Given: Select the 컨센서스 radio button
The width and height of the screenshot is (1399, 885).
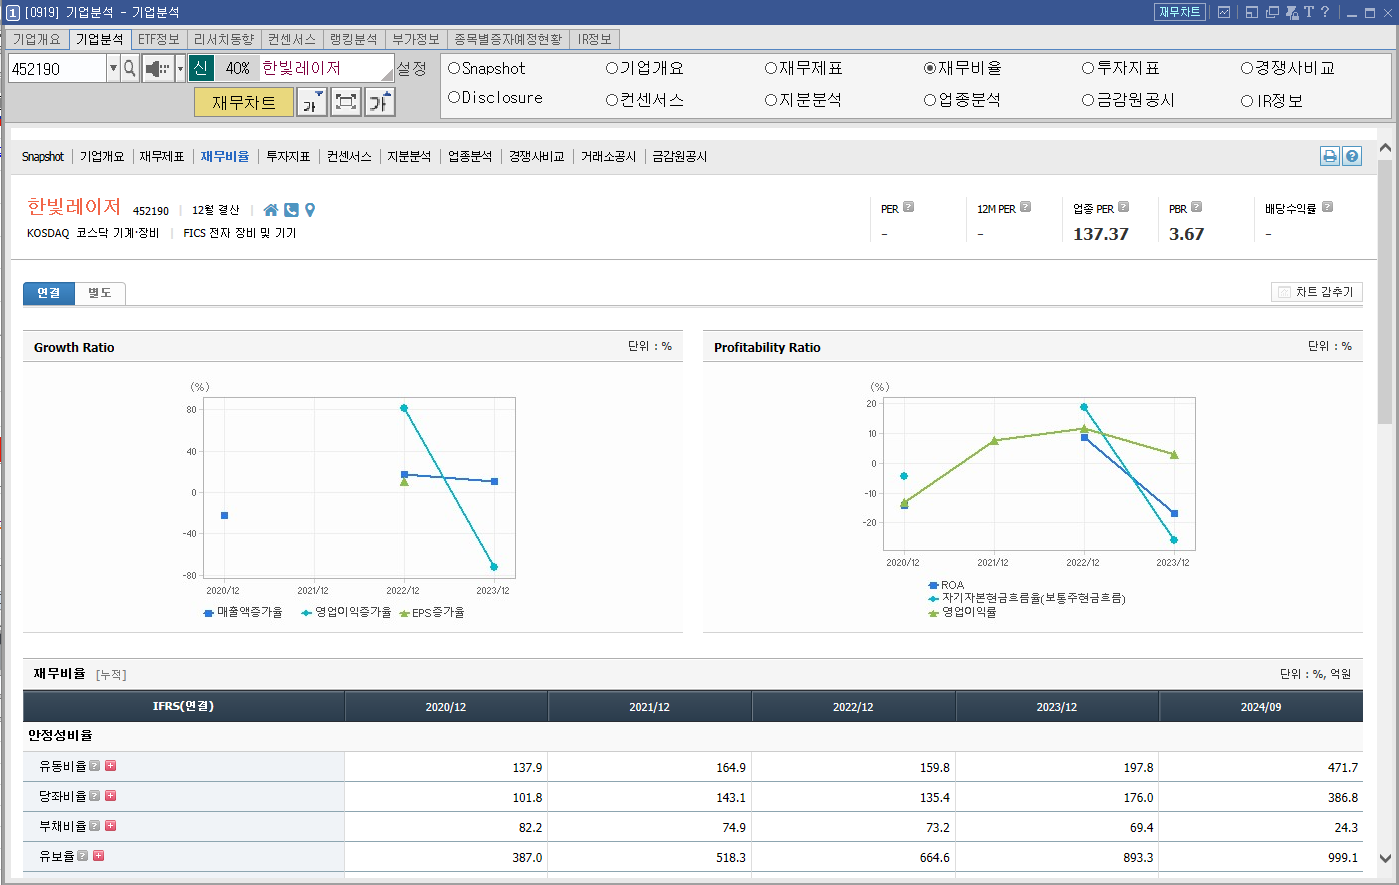Looking at the screenshot, I should point(612,100).
